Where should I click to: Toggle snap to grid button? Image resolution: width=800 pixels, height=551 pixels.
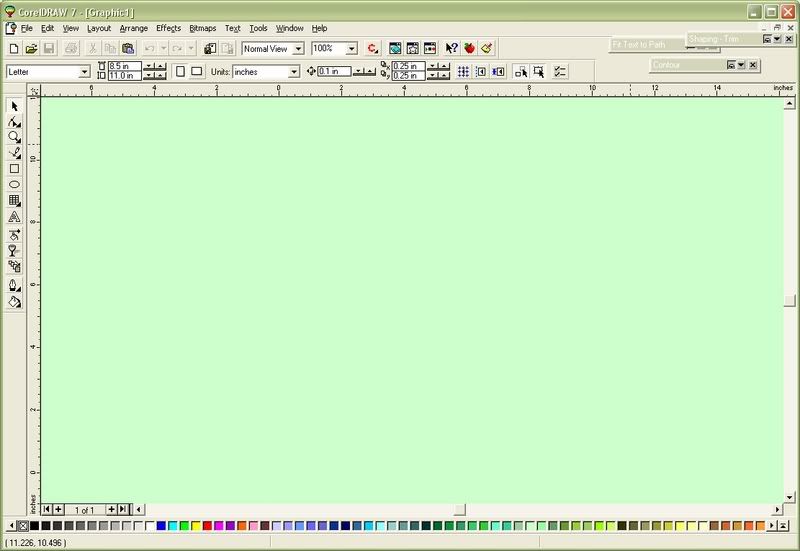pos(463,72)
